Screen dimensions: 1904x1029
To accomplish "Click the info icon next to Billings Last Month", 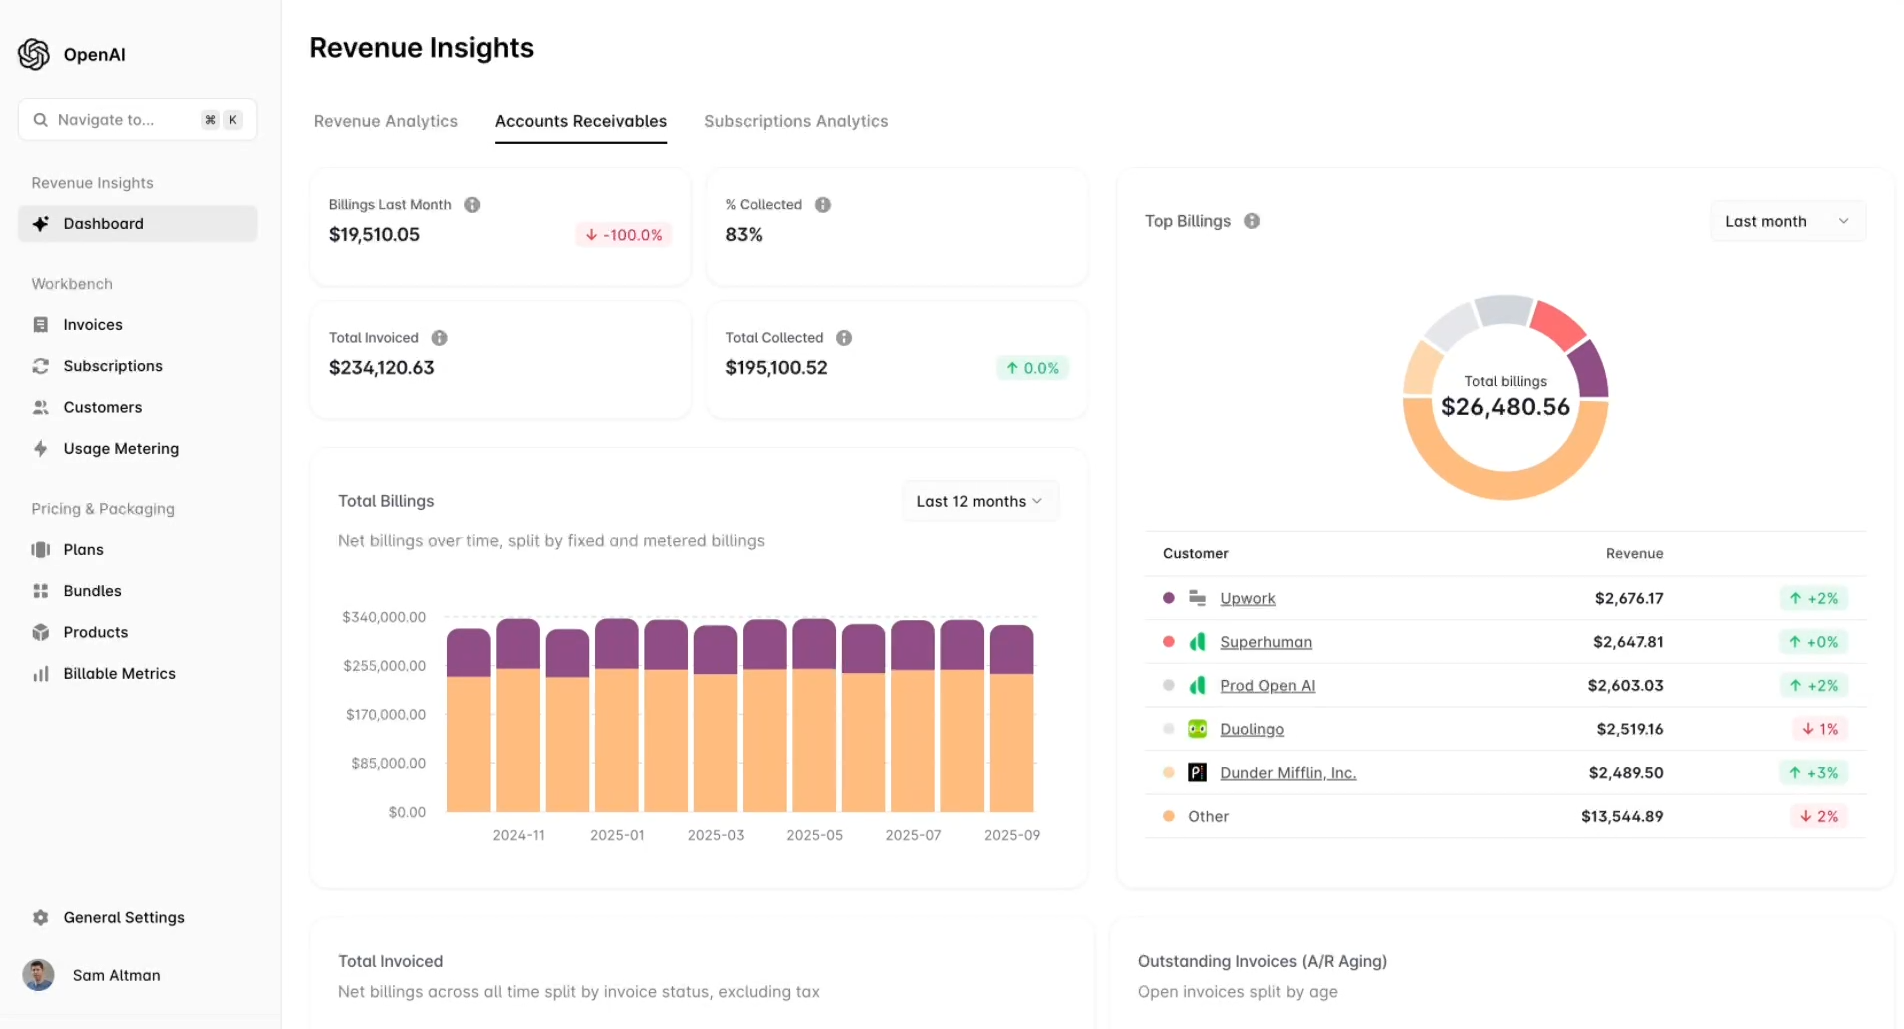I will click(471, 204).
